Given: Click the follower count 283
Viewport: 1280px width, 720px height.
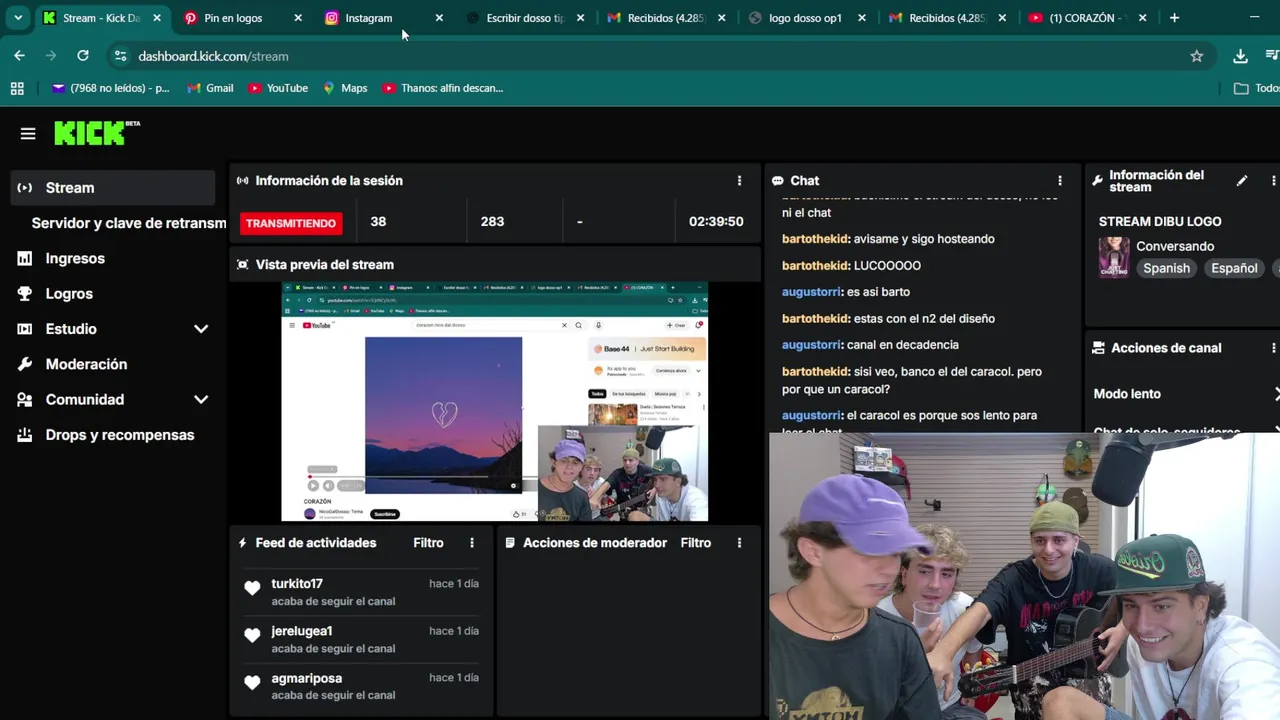Looking at the screenshot, I should (492, 222).
